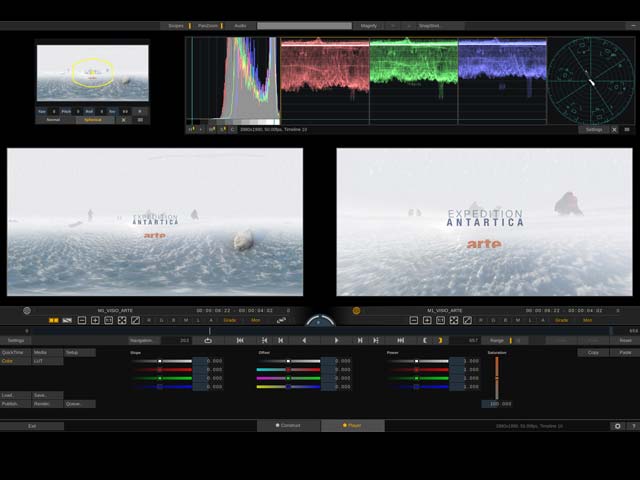Enable the Grade toggle in left viewer
Screen dimensions: 640x480
[230, 321]
